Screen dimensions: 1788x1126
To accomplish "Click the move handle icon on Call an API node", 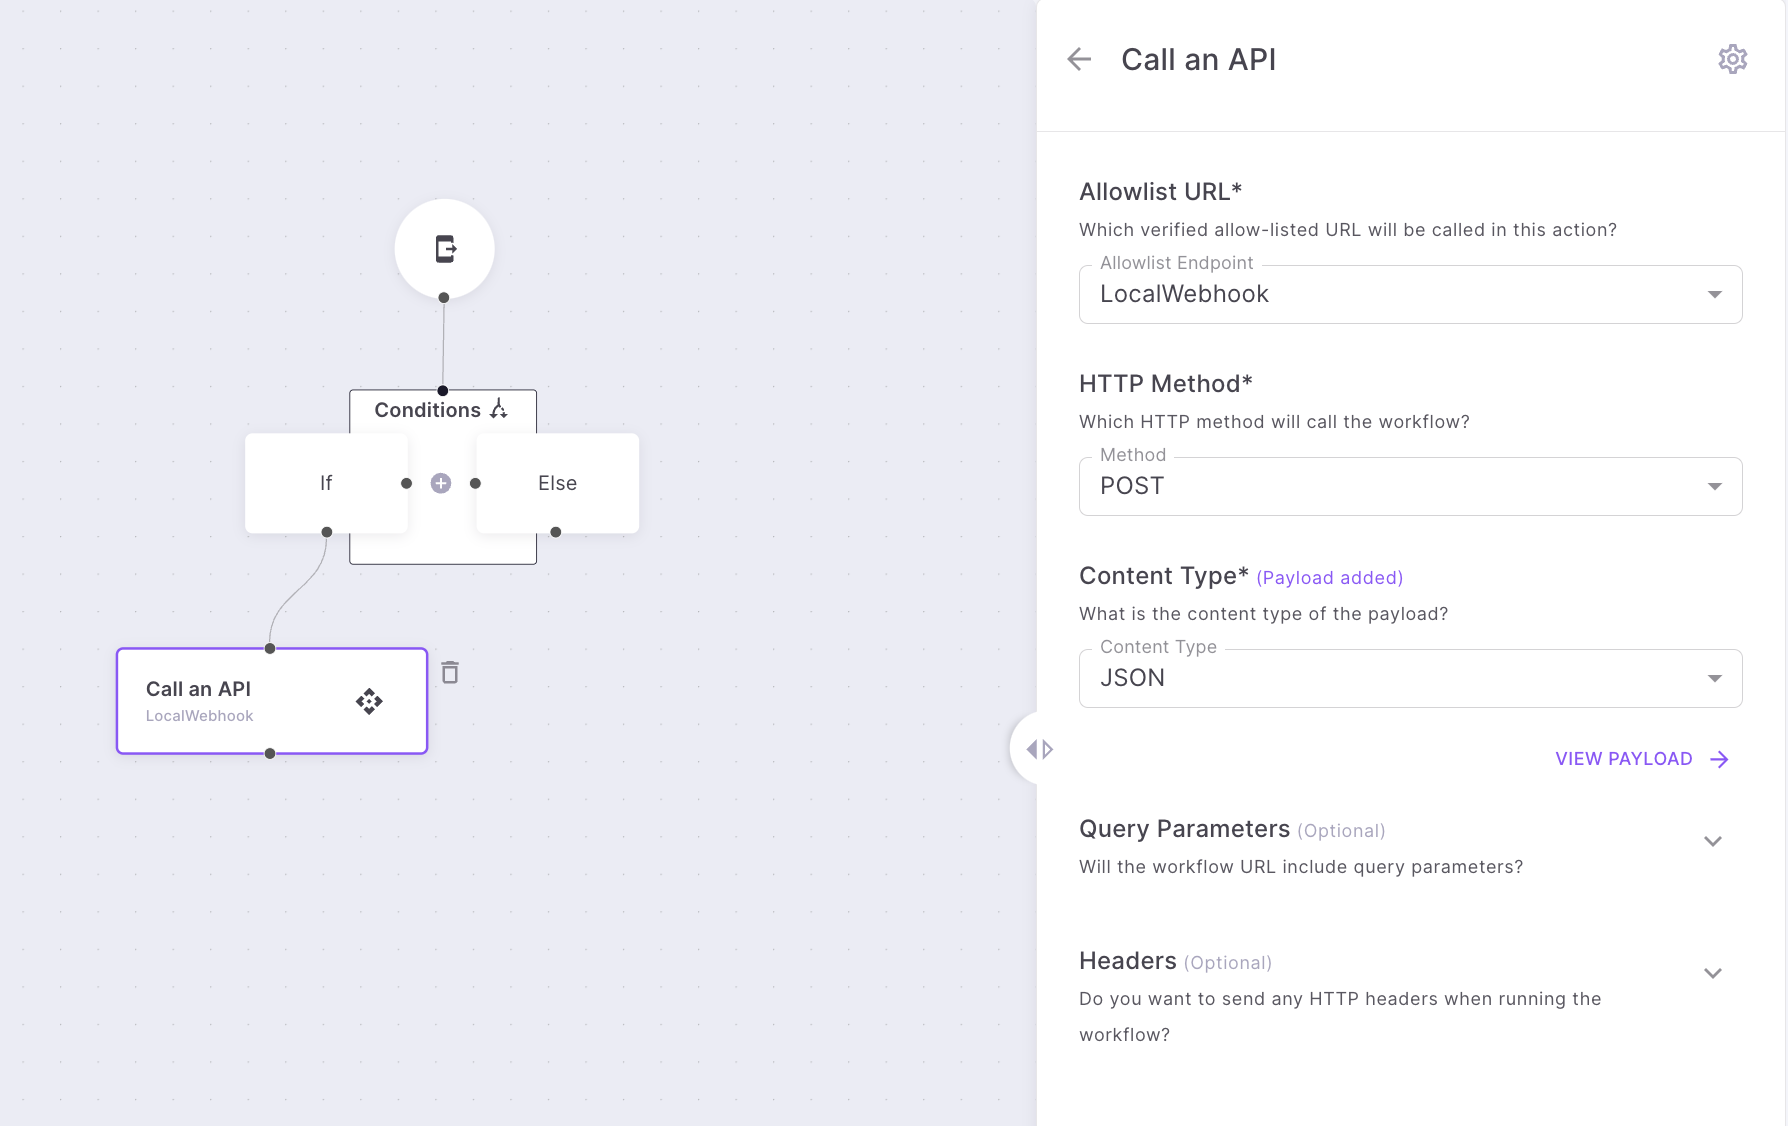I will coord(369,701).
